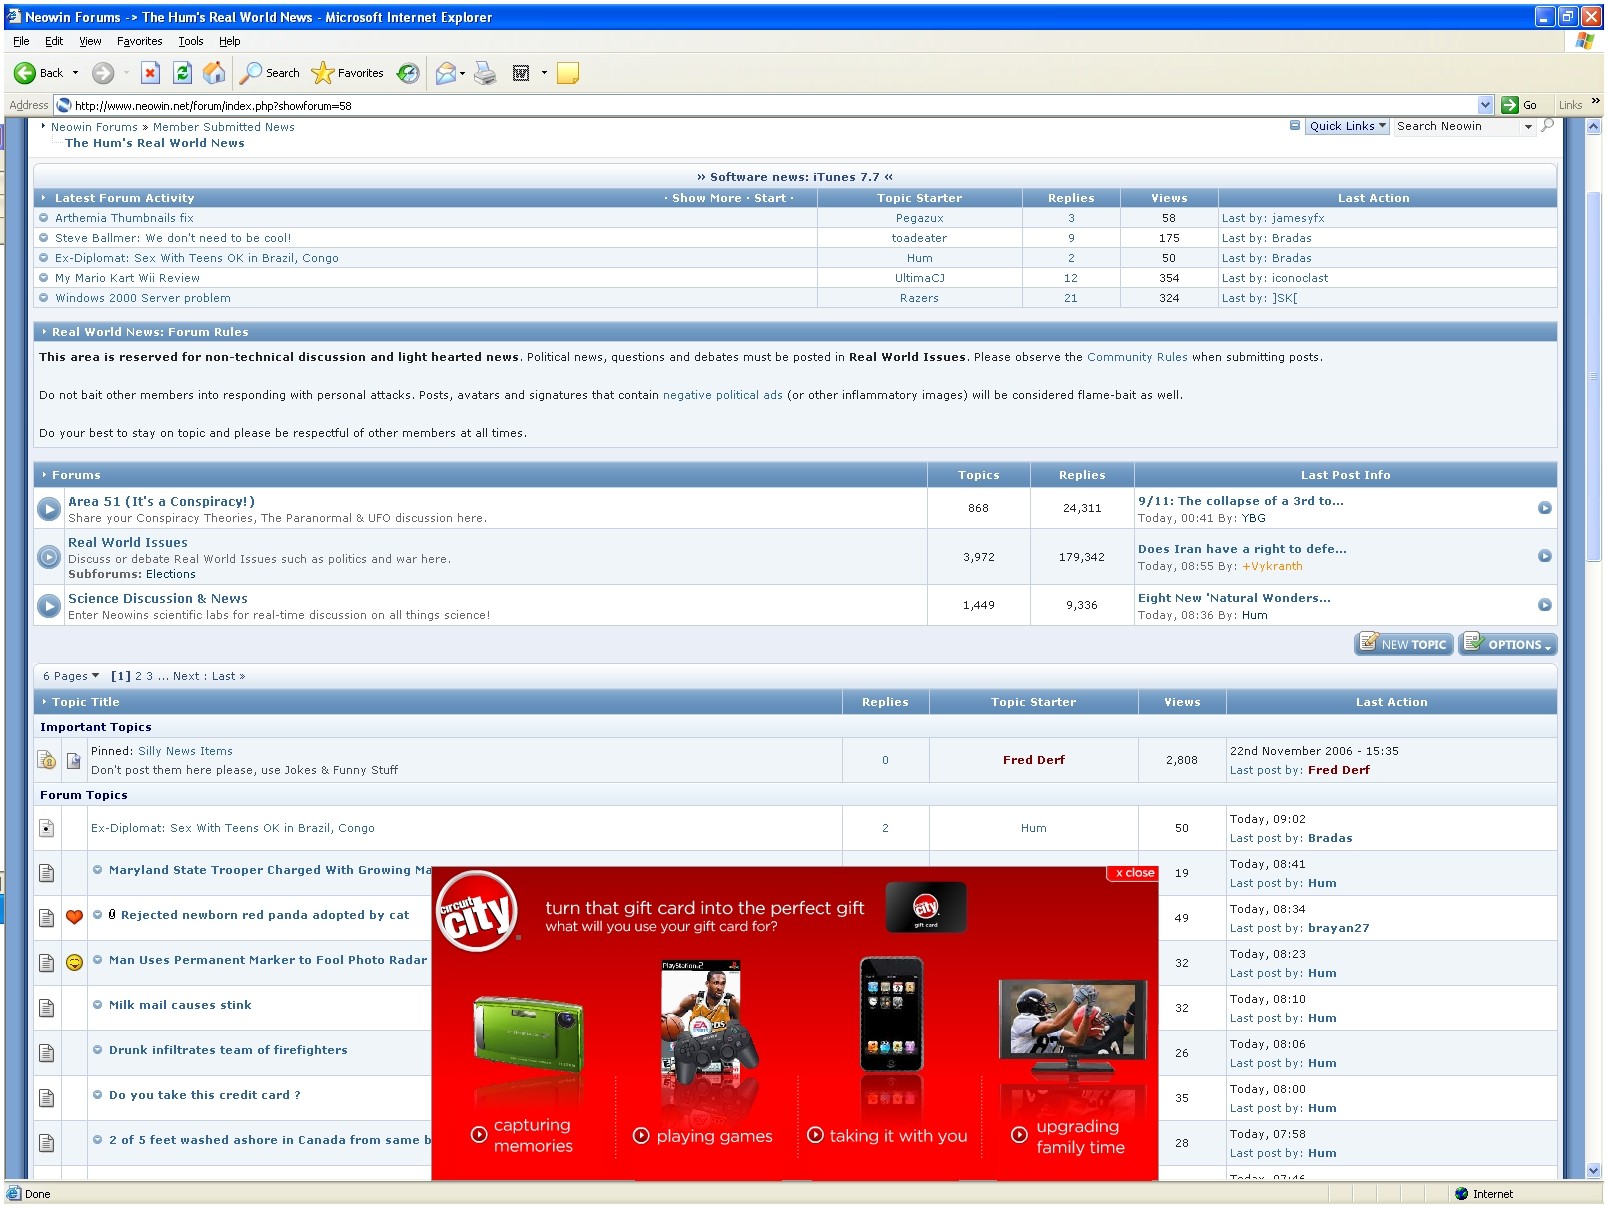Screen dimensions: 1608x1208
Task: Open the address bar URL dropdown
Action: coord(1485,105)
